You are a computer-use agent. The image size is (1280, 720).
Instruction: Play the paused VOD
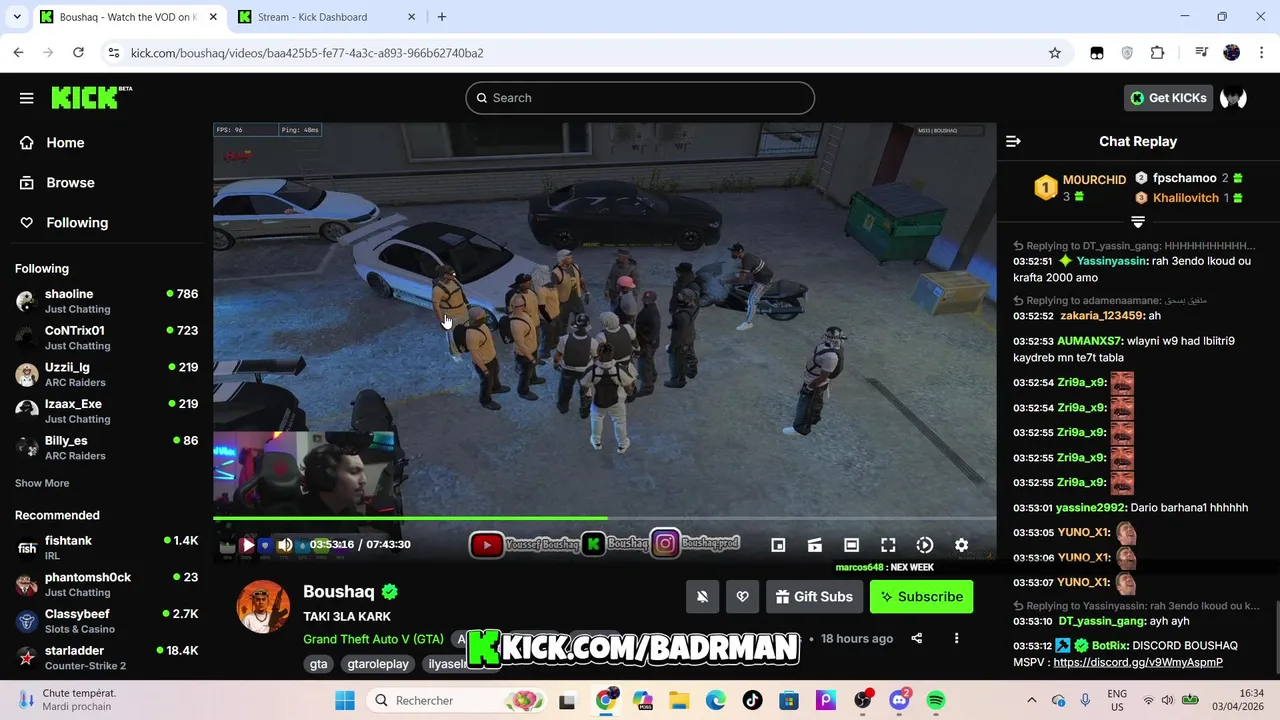248,545
